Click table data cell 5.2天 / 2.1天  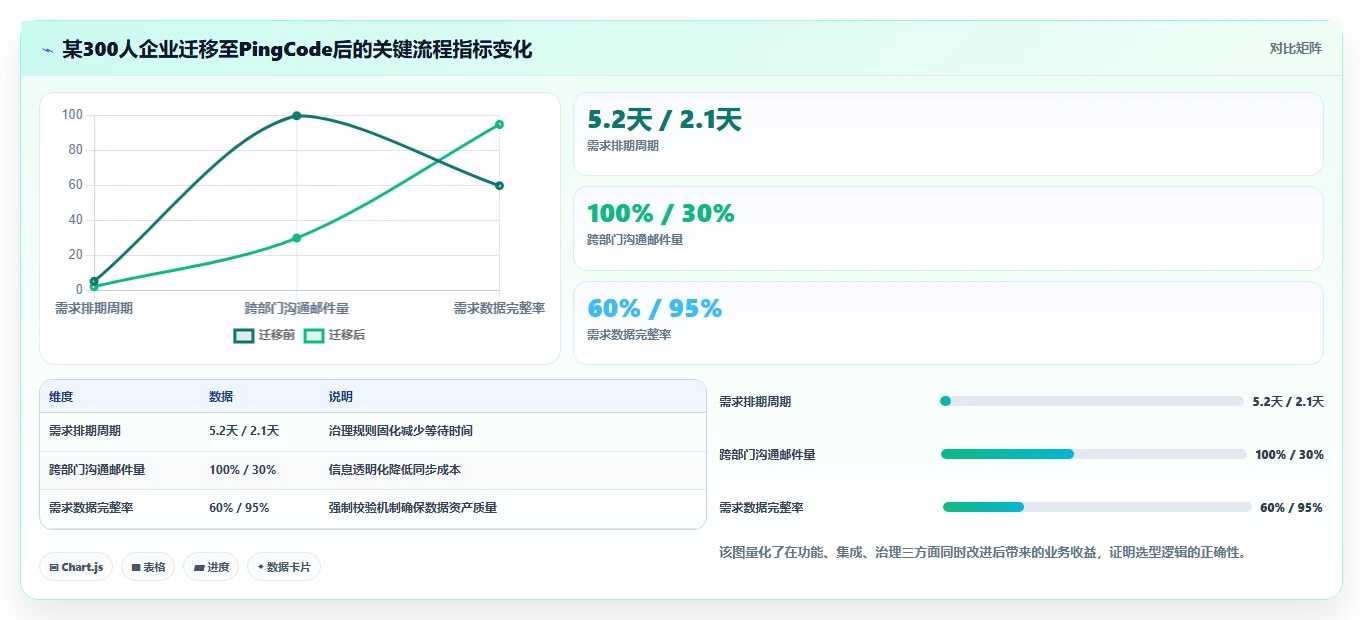244,431
